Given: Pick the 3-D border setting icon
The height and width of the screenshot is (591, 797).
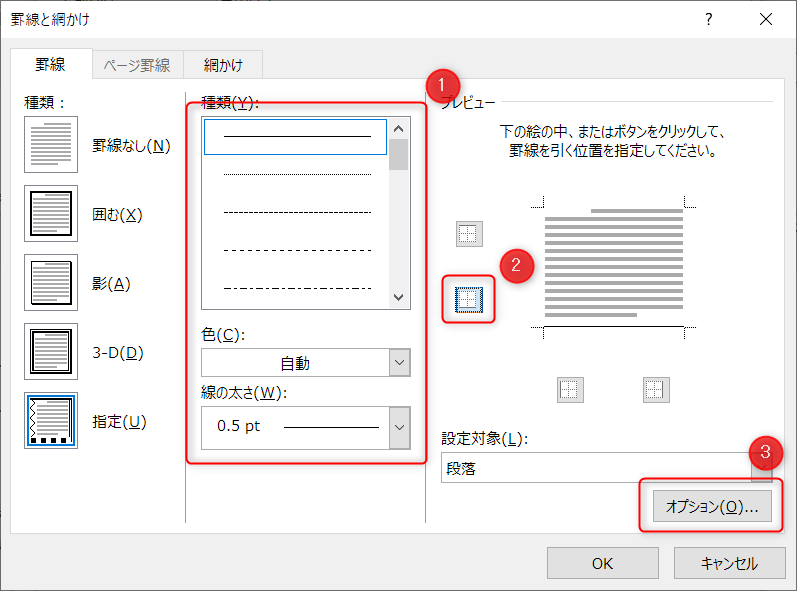Looking at the screenshot, I should (x=50, y=352).
